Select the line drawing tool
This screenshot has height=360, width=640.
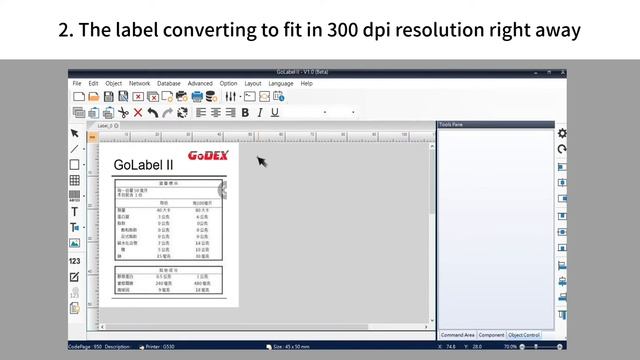[x=75, y=149]
